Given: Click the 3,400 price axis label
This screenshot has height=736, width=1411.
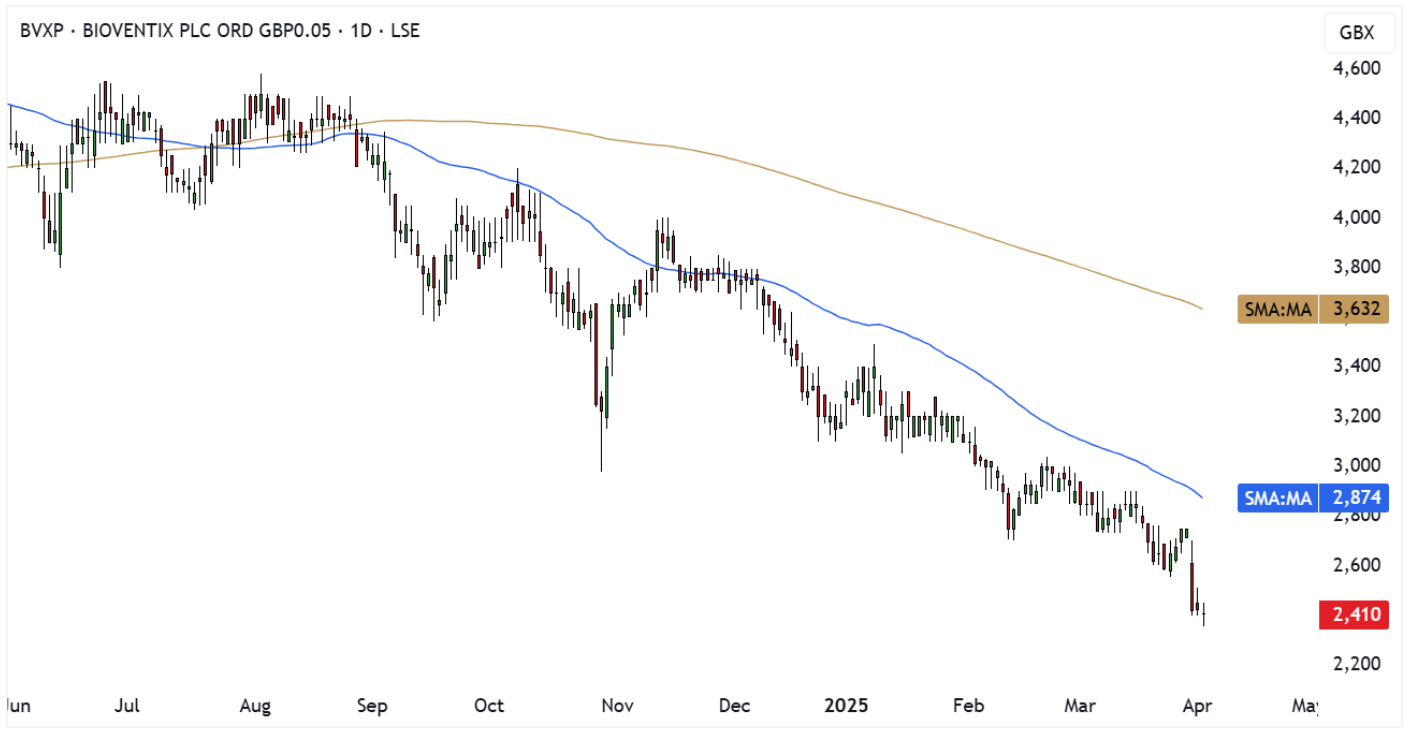Looking at the screenshot, I should [x=1356, y=366].
